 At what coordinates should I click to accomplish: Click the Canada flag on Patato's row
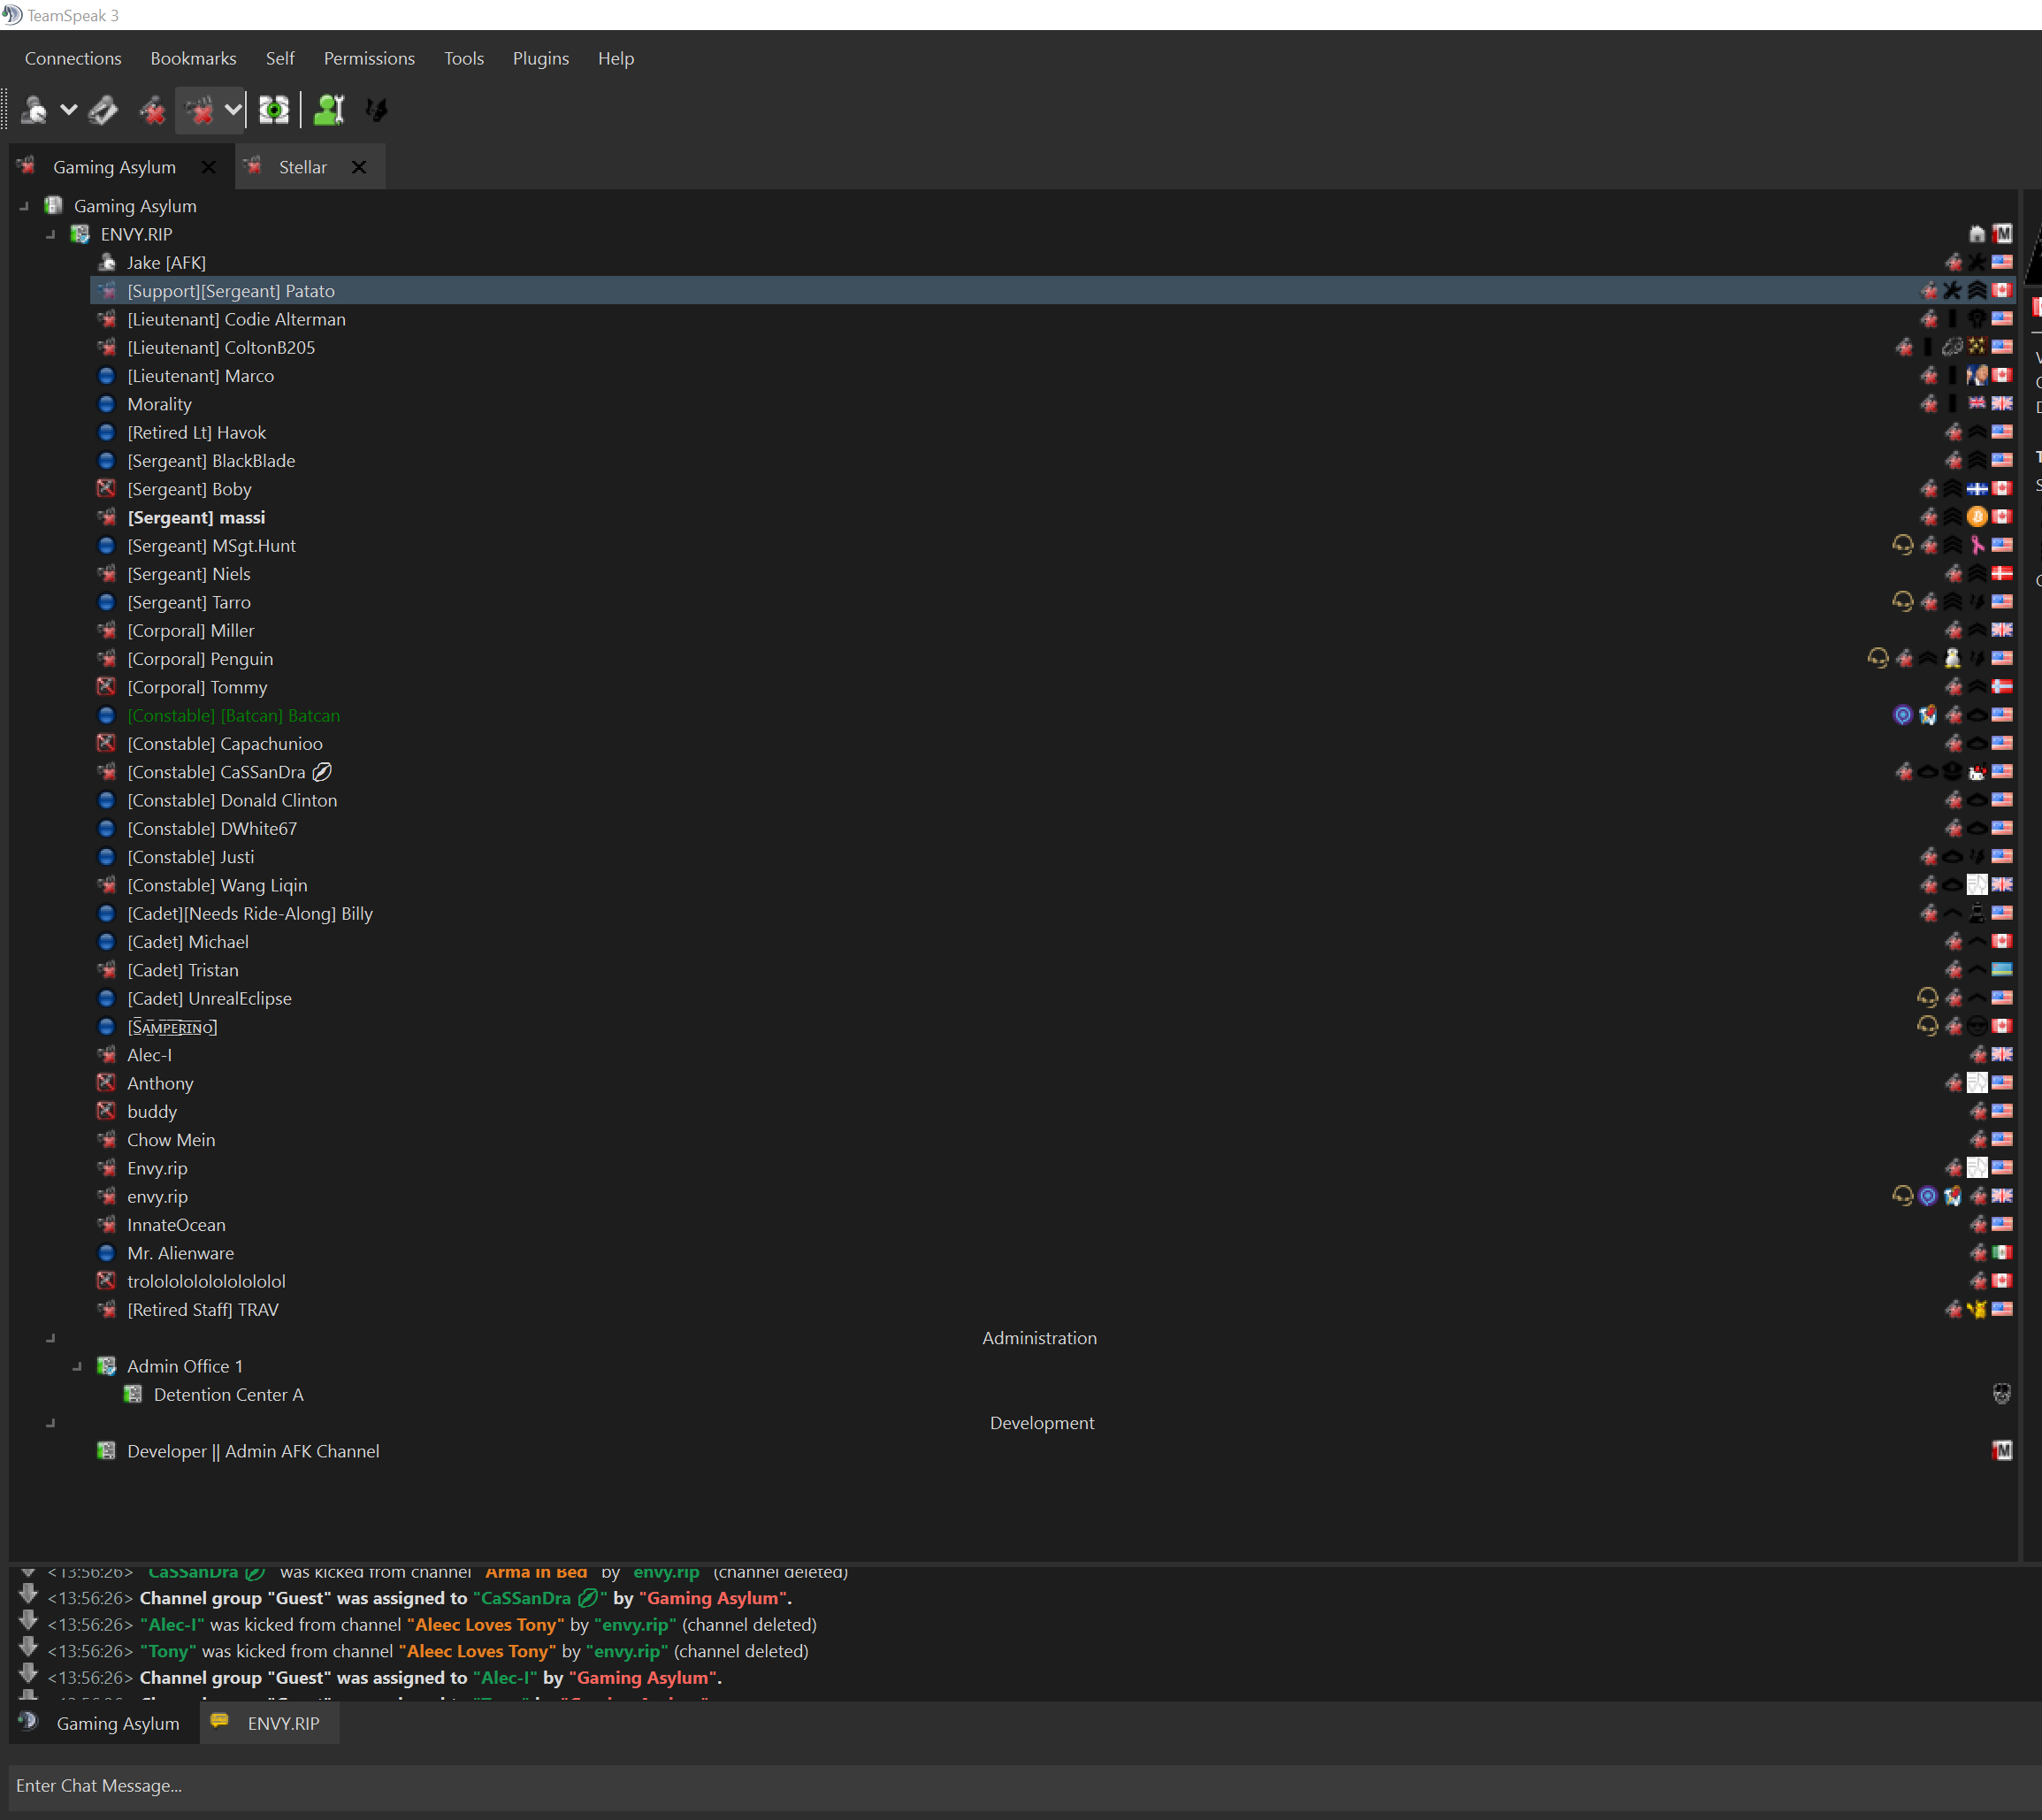tap(2002, 290)
